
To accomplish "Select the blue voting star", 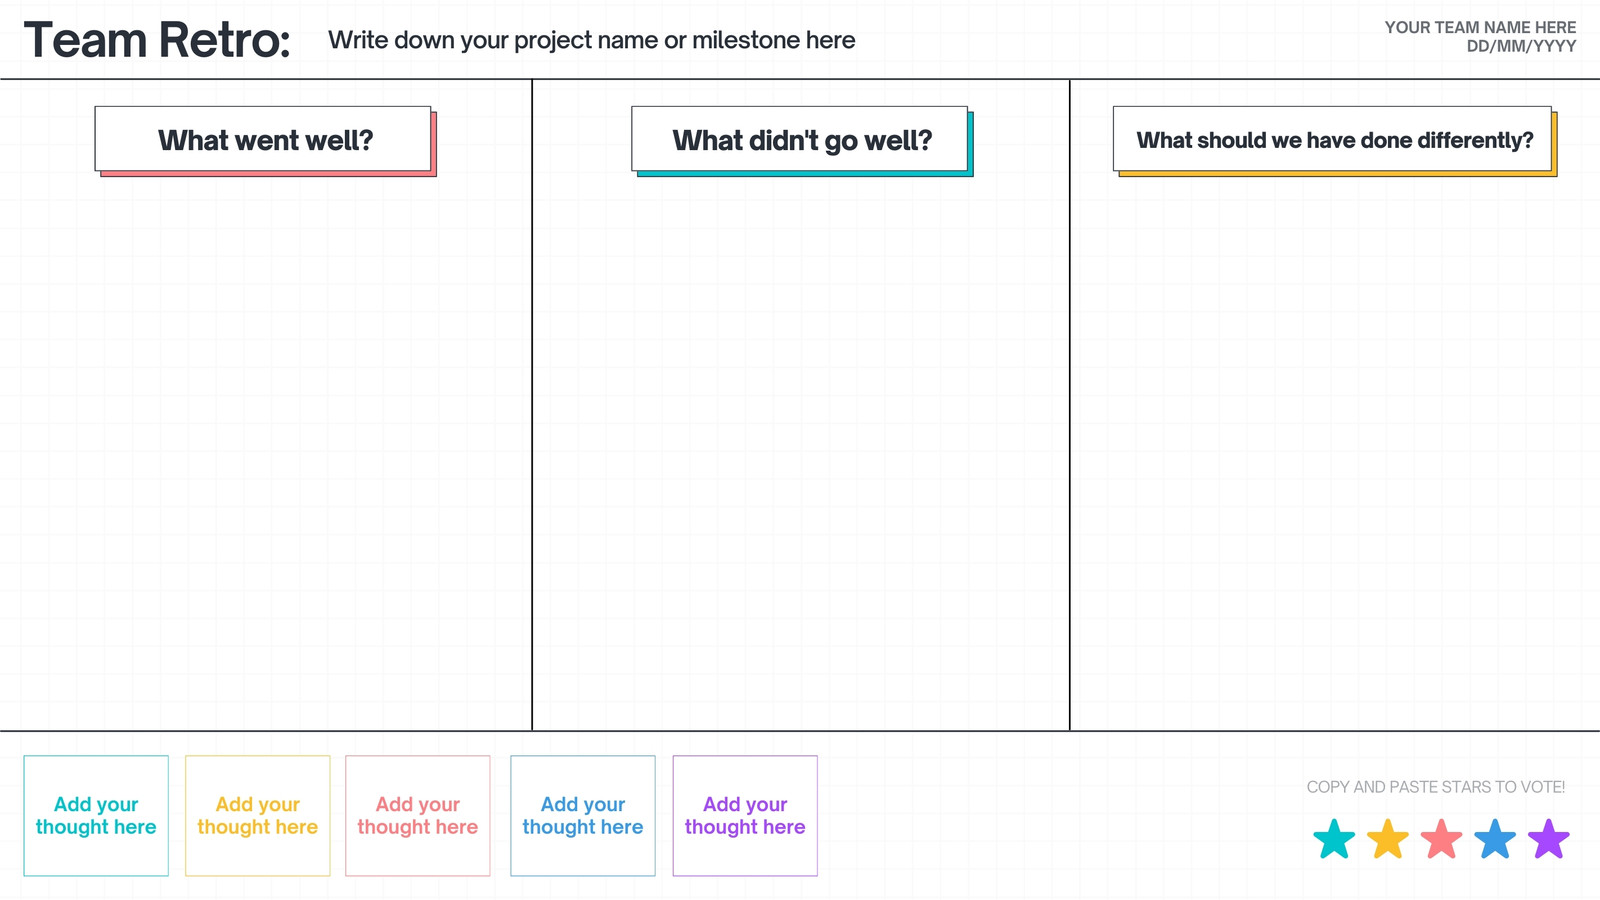I will click(x=1495, y=839).
